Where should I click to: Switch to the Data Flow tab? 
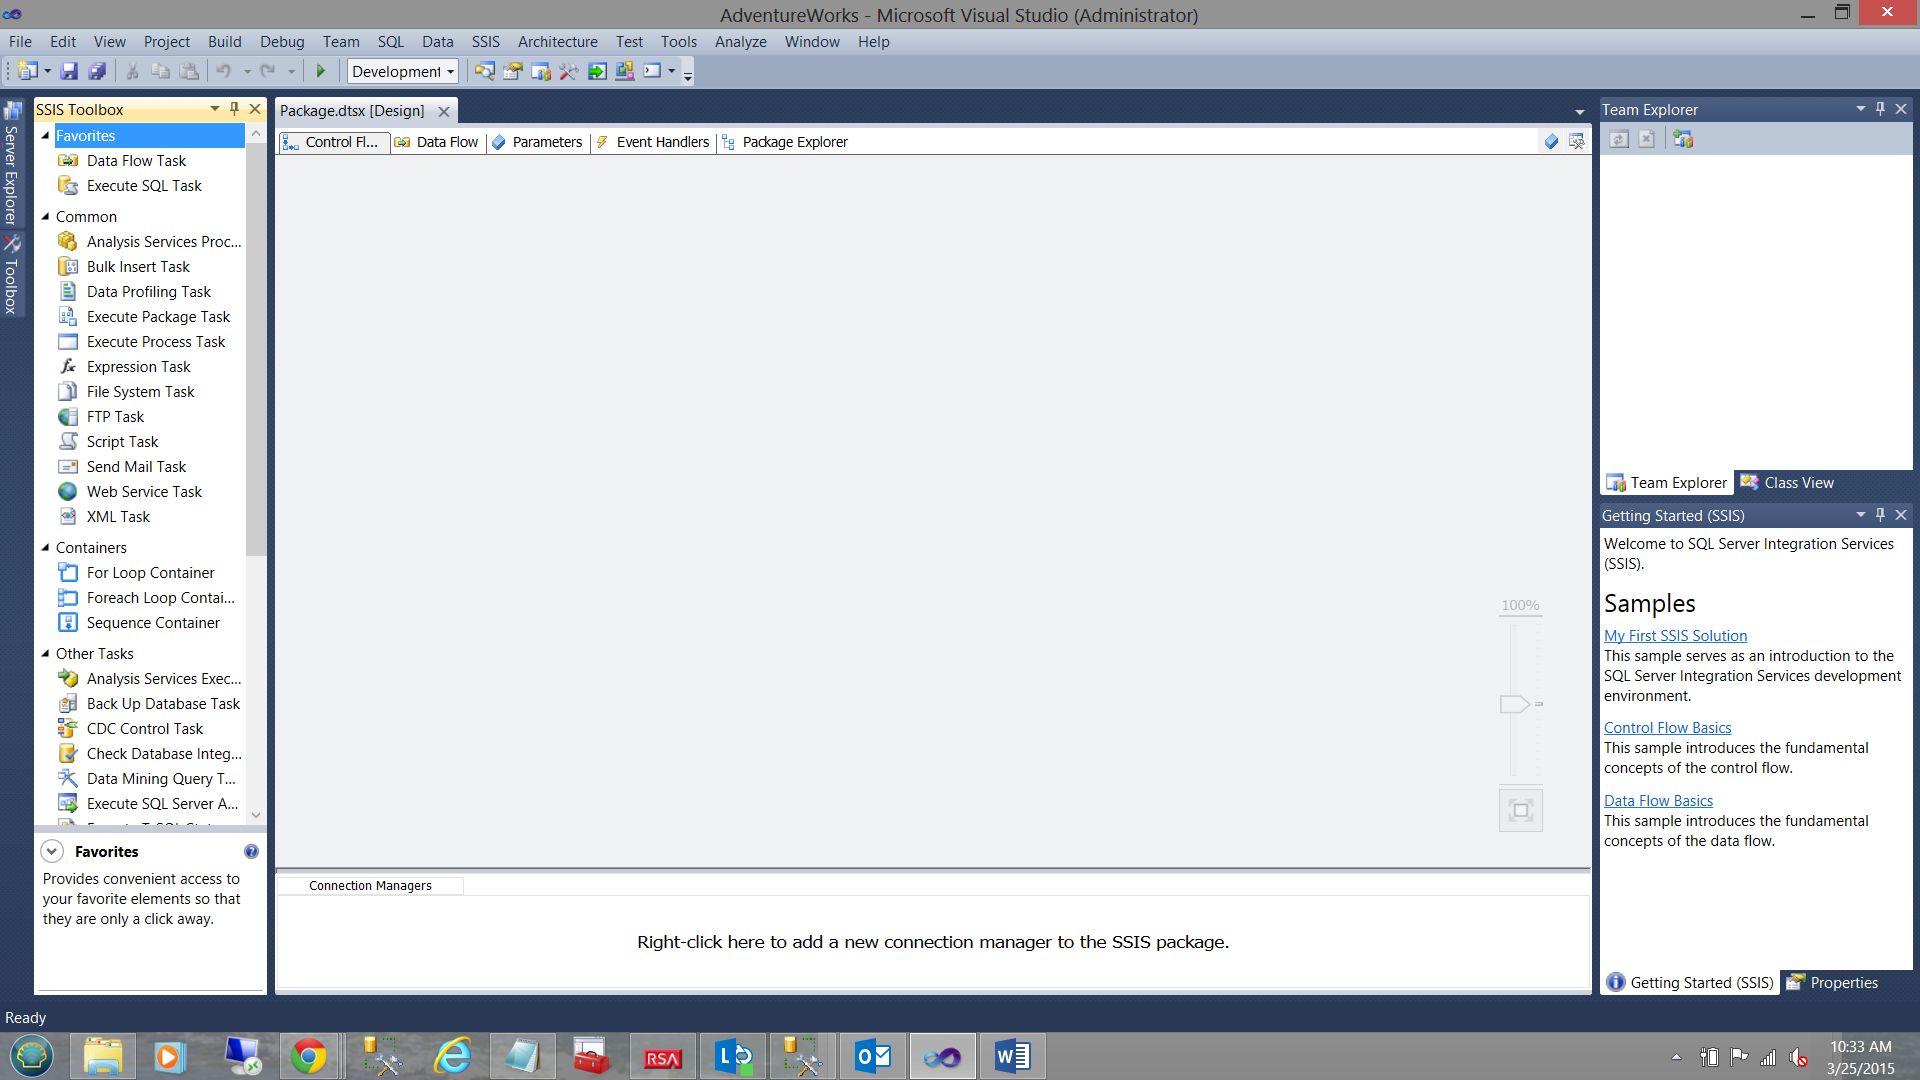click(x=437, y=142)
